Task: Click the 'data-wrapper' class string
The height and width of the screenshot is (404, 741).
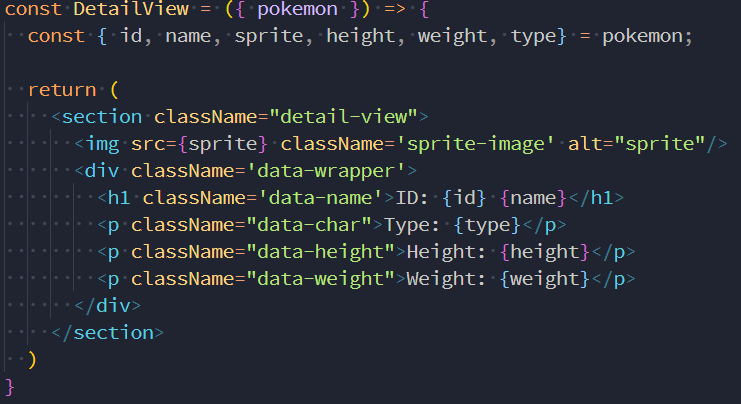Action: (x=326, y=171)
